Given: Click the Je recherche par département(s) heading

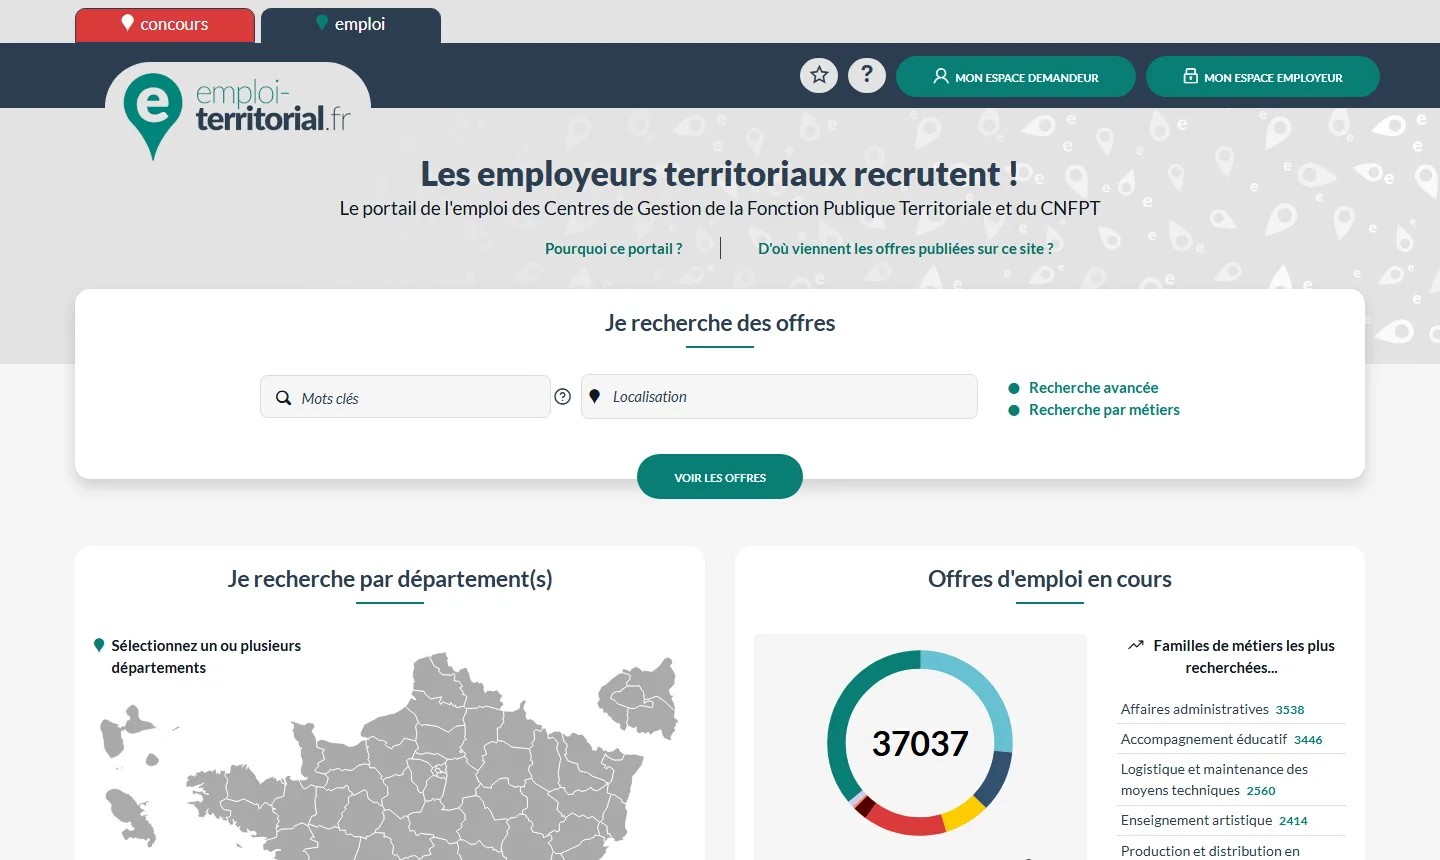Looking at the screenshot, I should point(390,579).
